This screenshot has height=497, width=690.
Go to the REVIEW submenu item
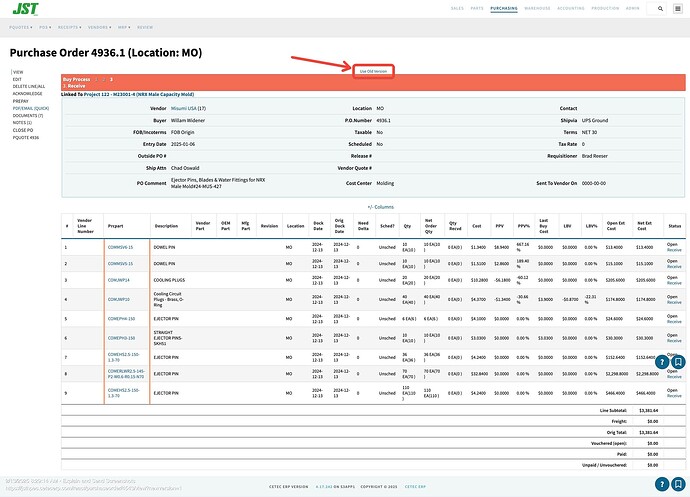pos(145,27)
